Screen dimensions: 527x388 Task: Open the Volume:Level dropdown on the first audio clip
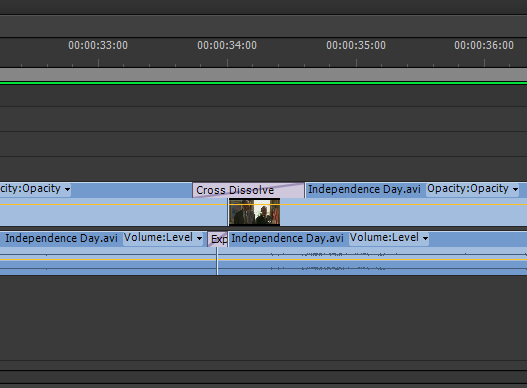tap(163, 238)
